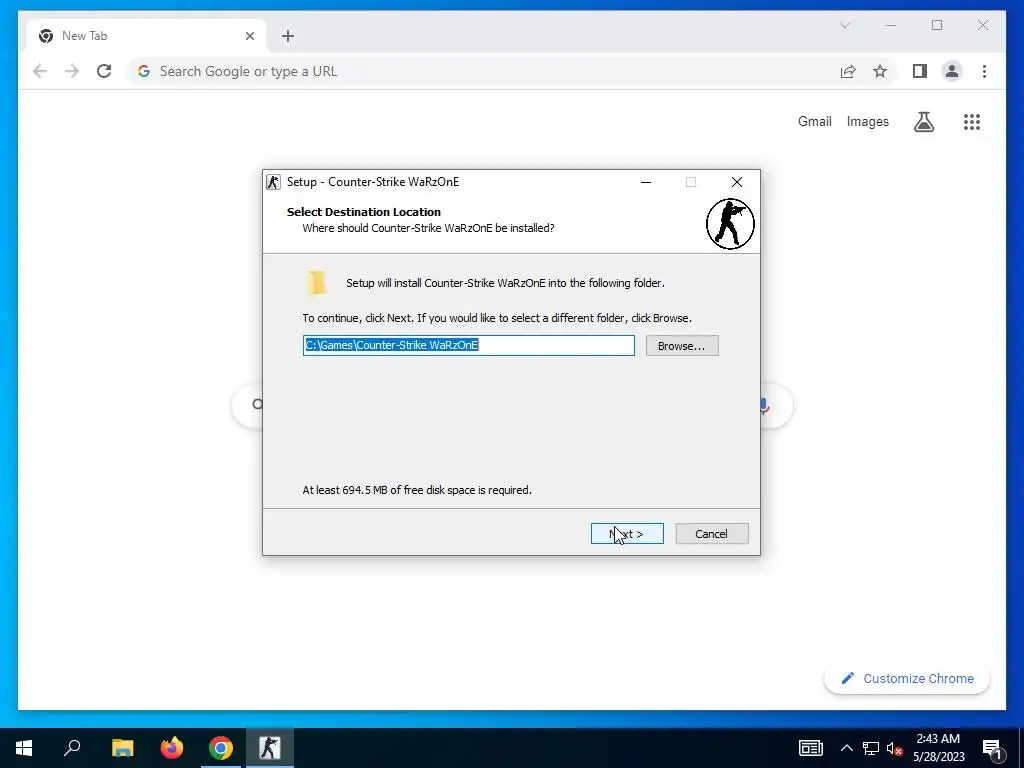Image resolution: width=1024 pixels, height=768 pixels.
Task: Minimize the Chrome window
Action: tap(891, 25)
